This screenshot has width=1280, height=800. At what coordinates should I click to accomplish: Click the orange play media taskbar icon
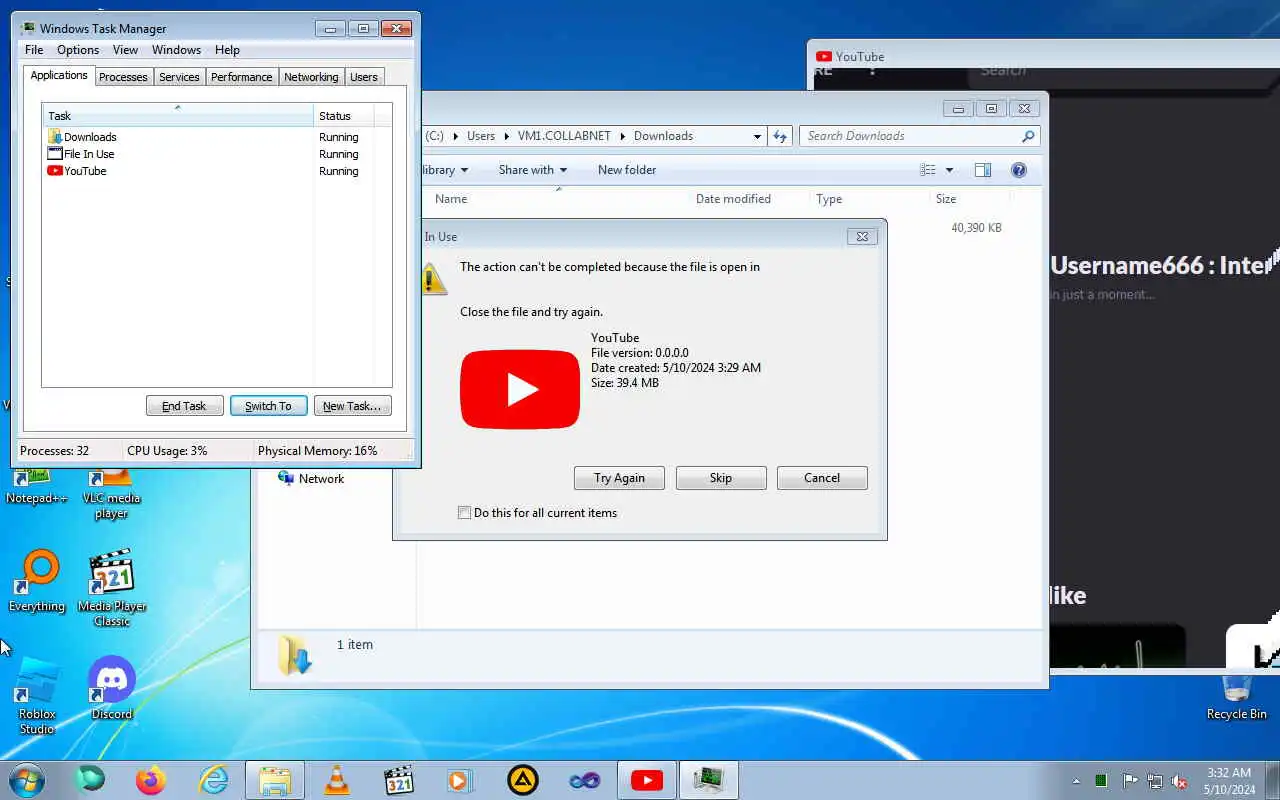(461, 779)
